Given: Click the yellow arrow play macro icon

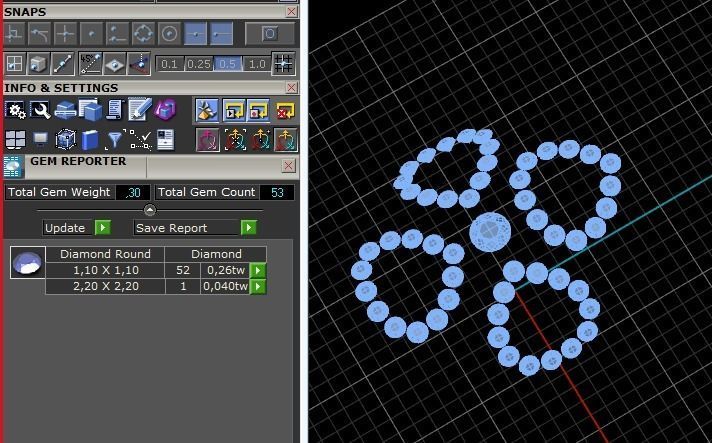Looking at the screenshot, I should pos(234,110).
